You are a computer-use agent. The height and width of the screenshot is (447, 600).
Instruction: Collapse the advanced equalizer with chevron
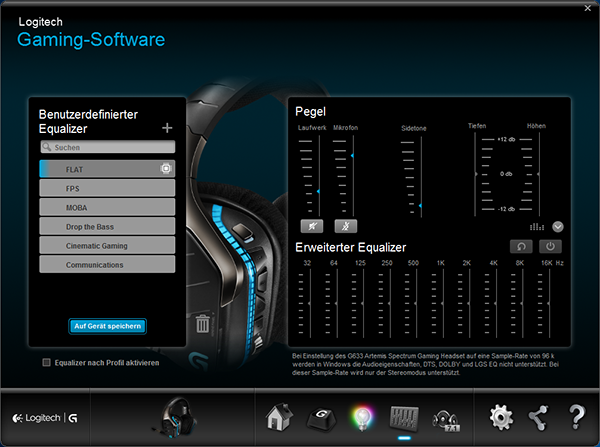point(558,227)
